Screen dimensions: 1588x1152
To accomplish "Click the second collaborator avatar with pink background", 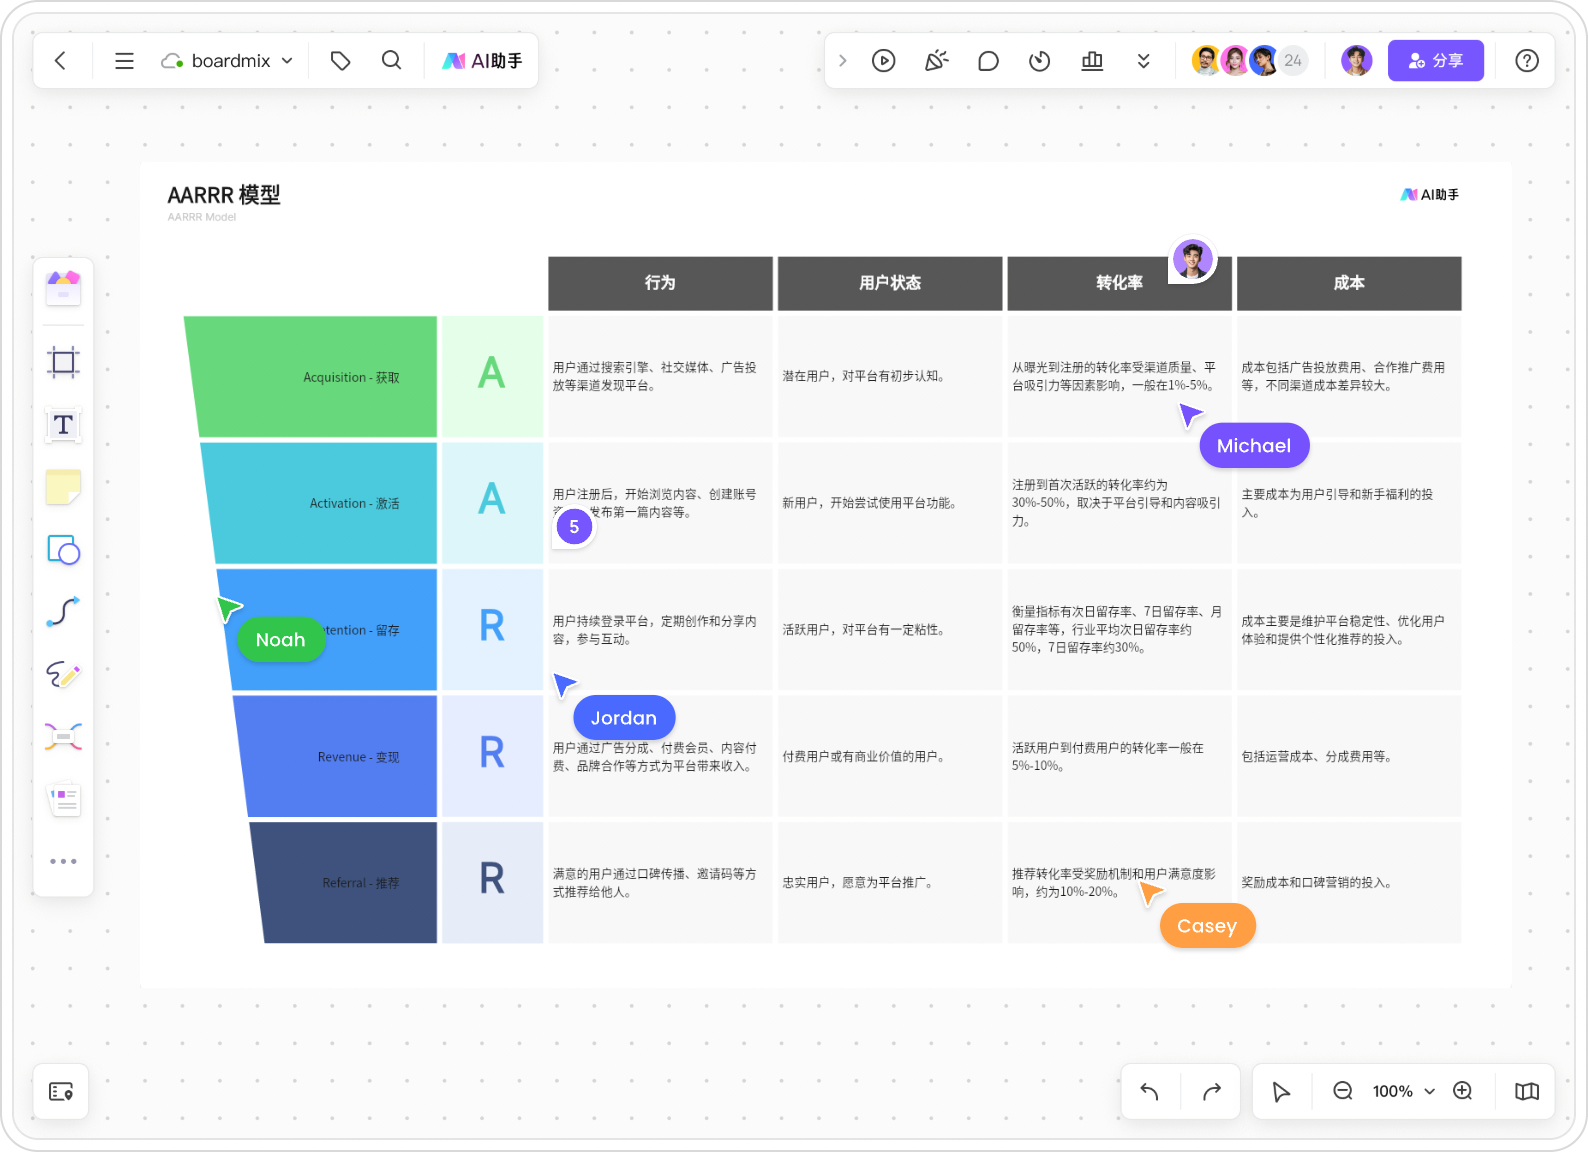I will (x=1236, y=61).
